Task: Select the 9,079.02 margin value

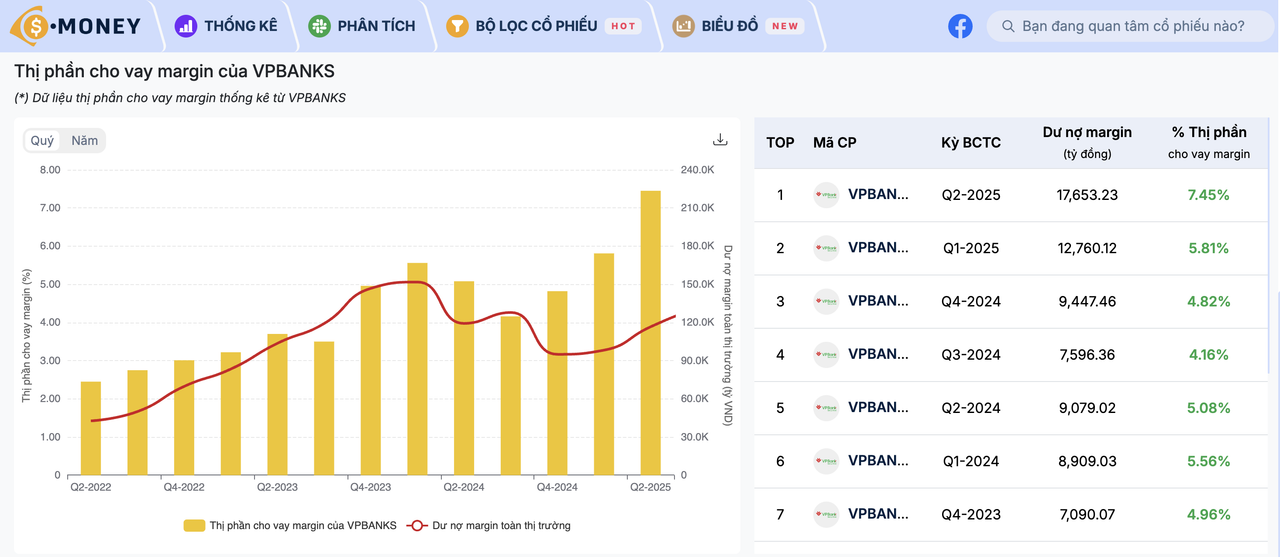Action: click(1087, 408)
